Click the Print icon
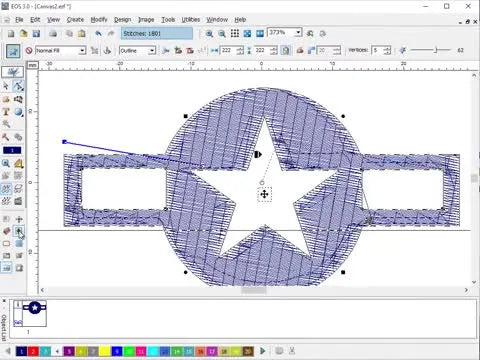The height and width of the screenshot is (360, 480). [x=53, y=34]
